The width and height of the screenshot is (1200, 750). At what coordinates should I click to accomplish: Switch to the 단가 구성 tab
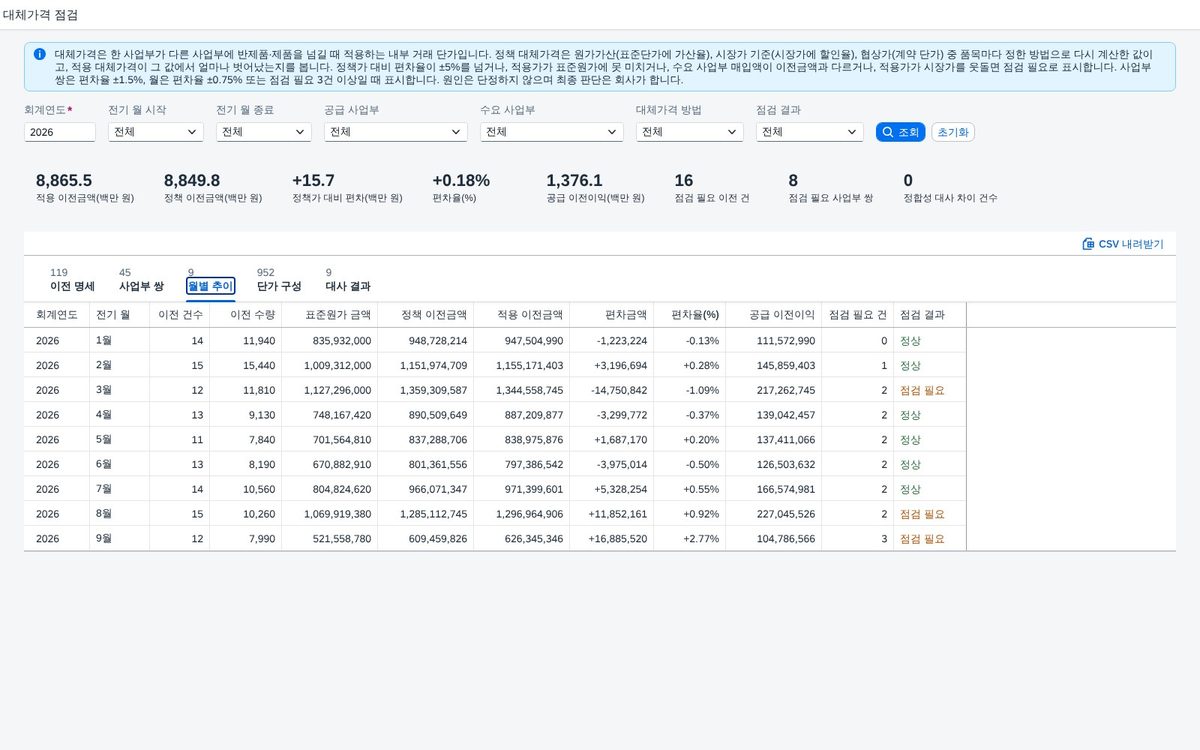click(x=279, y=280)
